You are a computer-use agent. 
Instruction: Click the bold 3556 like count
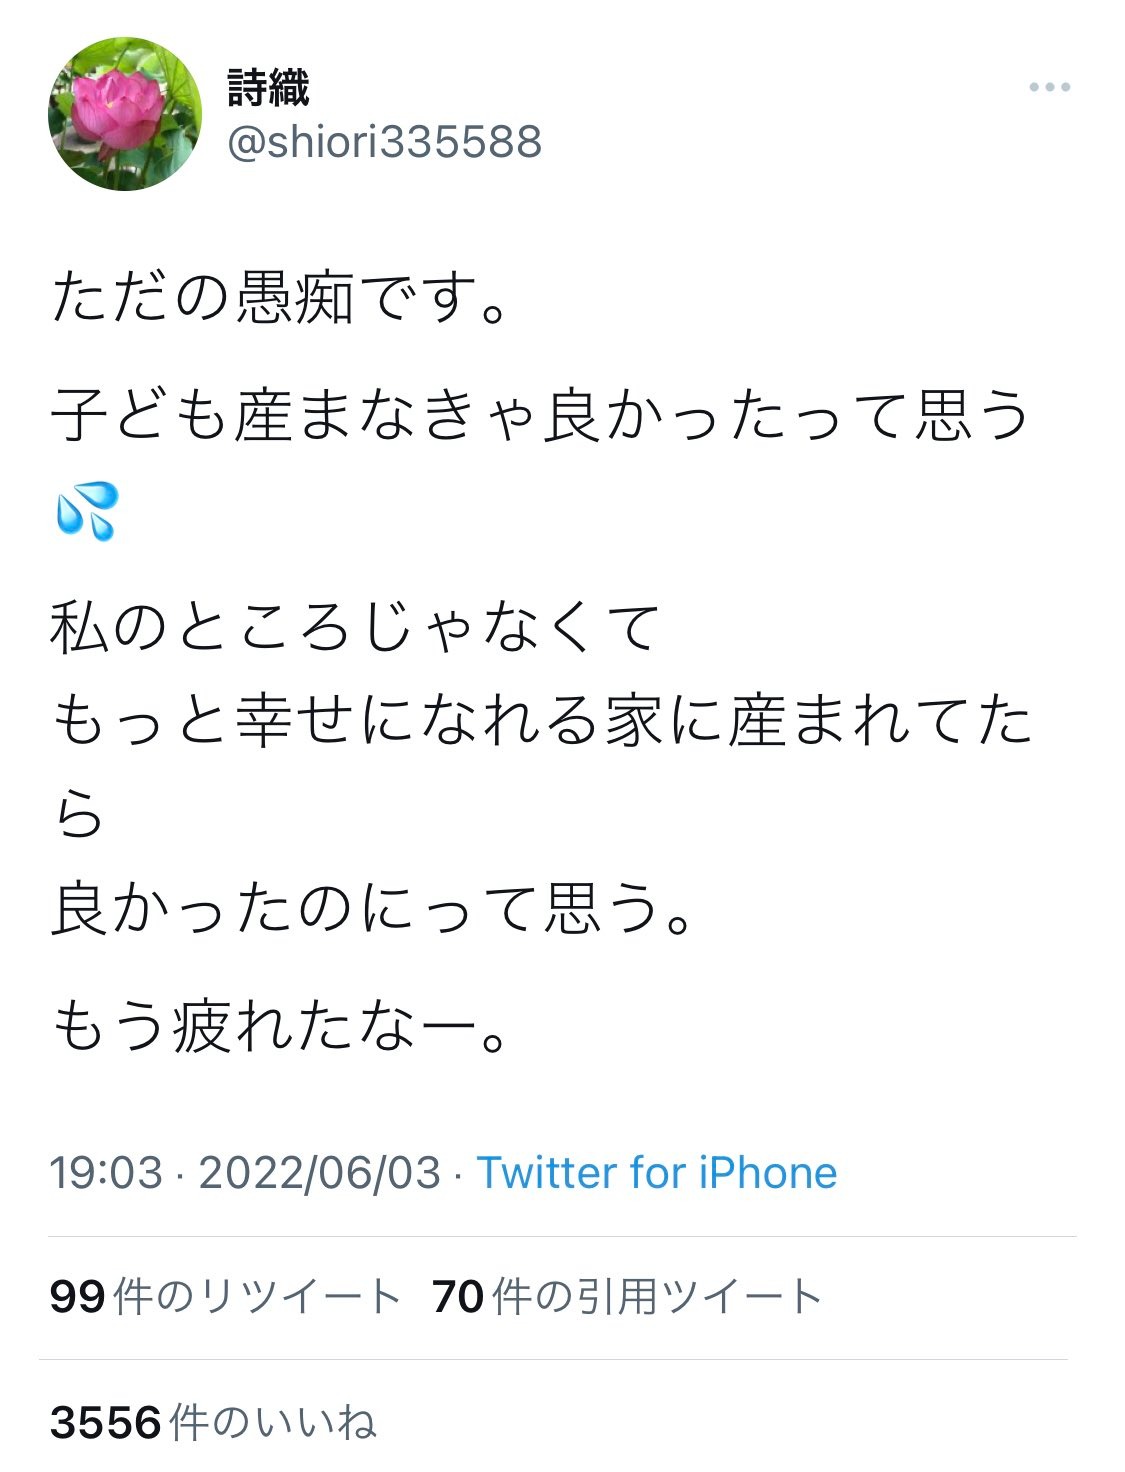click(105, 1421)
